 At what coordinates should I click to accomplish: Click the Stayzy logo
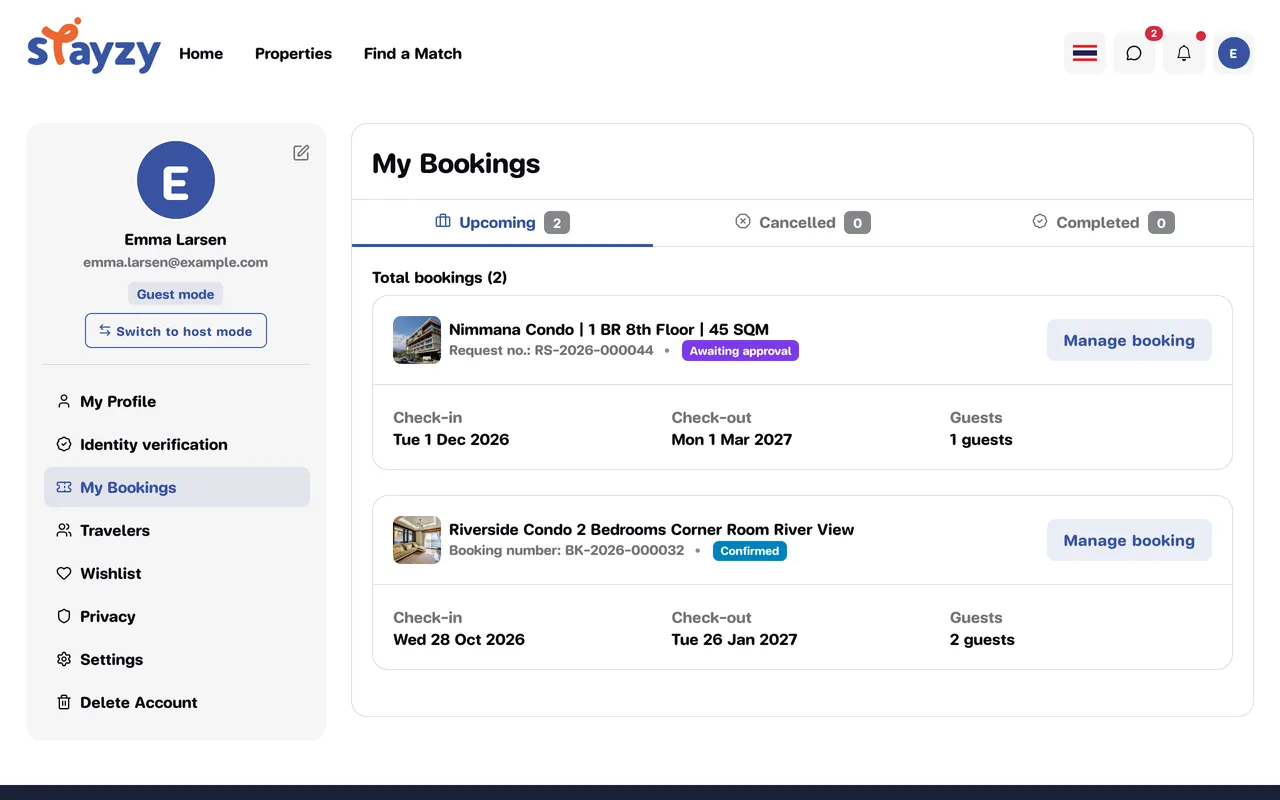point(94,47)
